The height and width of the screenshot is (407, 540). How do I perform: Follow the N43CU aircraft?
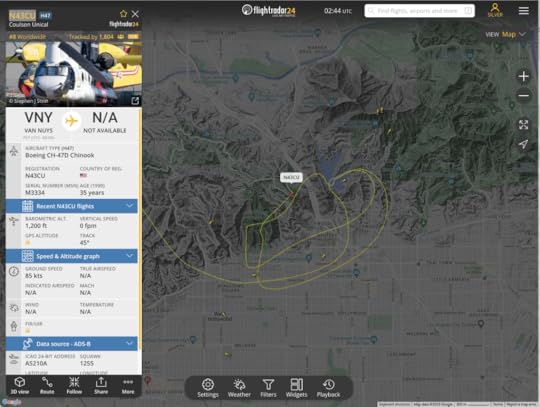tap(74, 386)
